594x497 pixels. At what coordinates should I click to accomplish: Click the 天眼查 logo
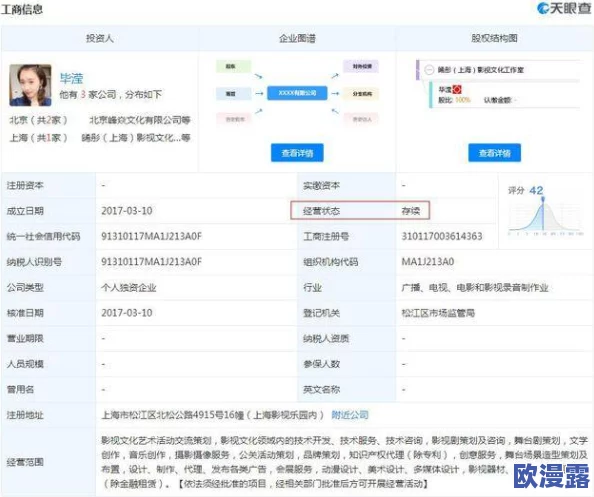[x=564, y=8]
